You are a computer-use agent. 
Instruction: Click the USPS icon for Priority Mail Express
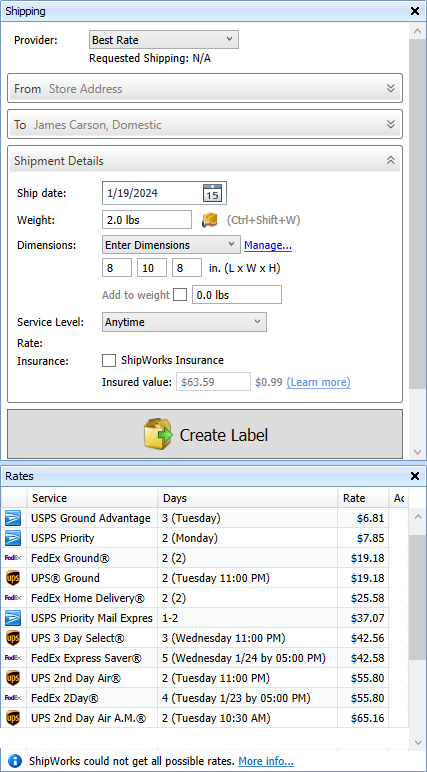click(13, 618)
